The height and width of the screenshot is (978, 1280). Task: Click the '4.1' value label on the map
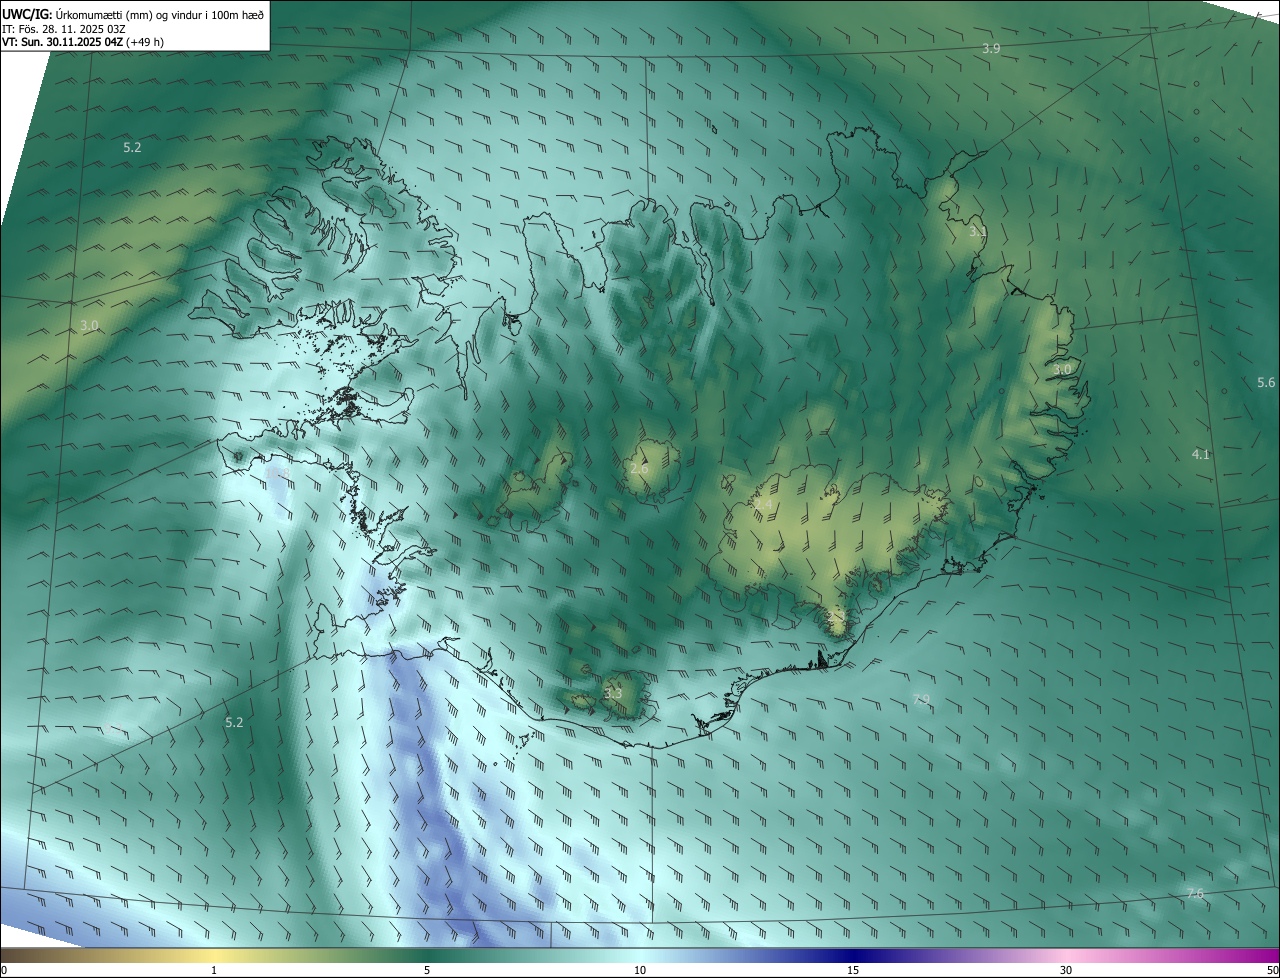tap(1201, 455)
